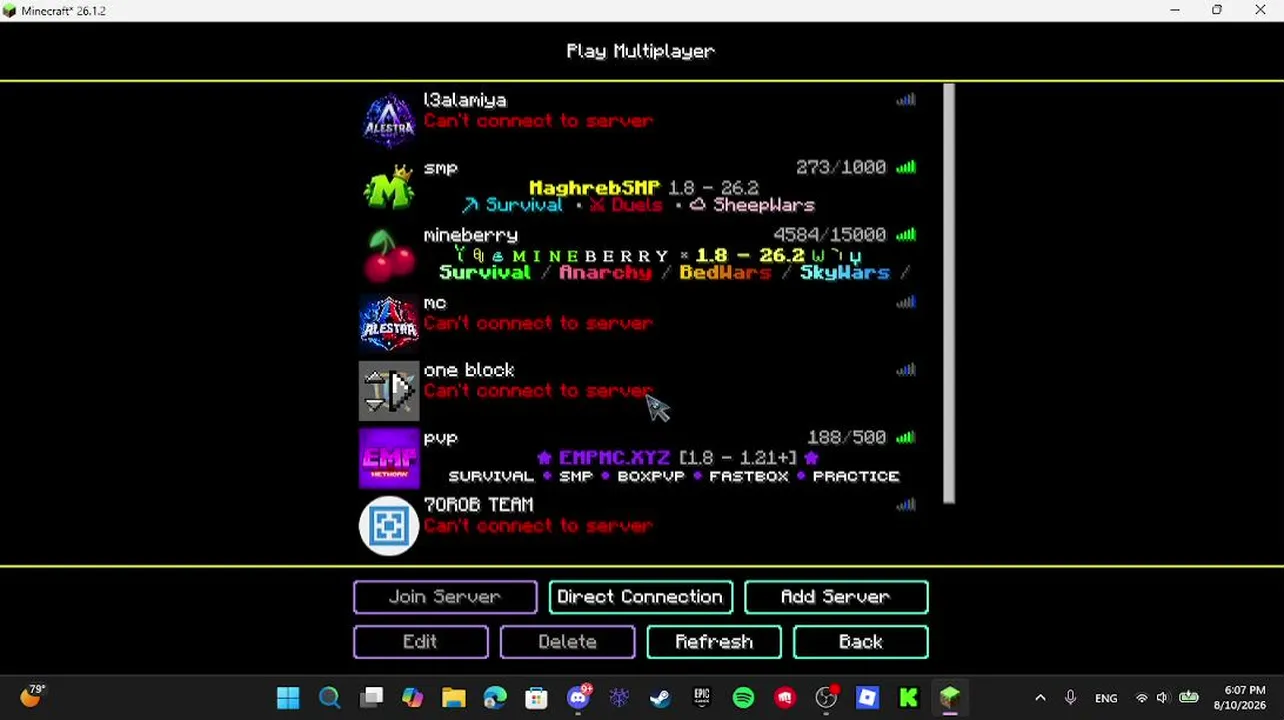Click the mc server signal indicator
The width and height of the screenshot is (1284, 720).
906,302
